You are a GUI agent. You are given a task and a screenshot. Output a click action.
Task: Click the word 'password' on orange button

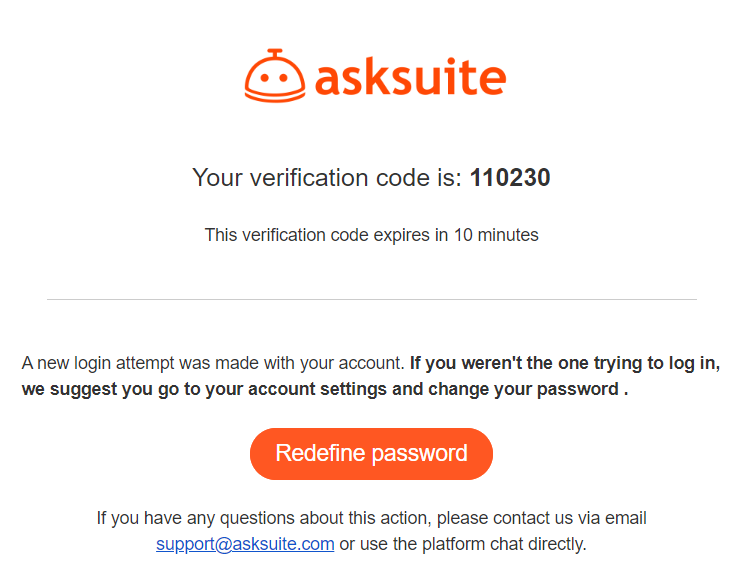[419, 454]
